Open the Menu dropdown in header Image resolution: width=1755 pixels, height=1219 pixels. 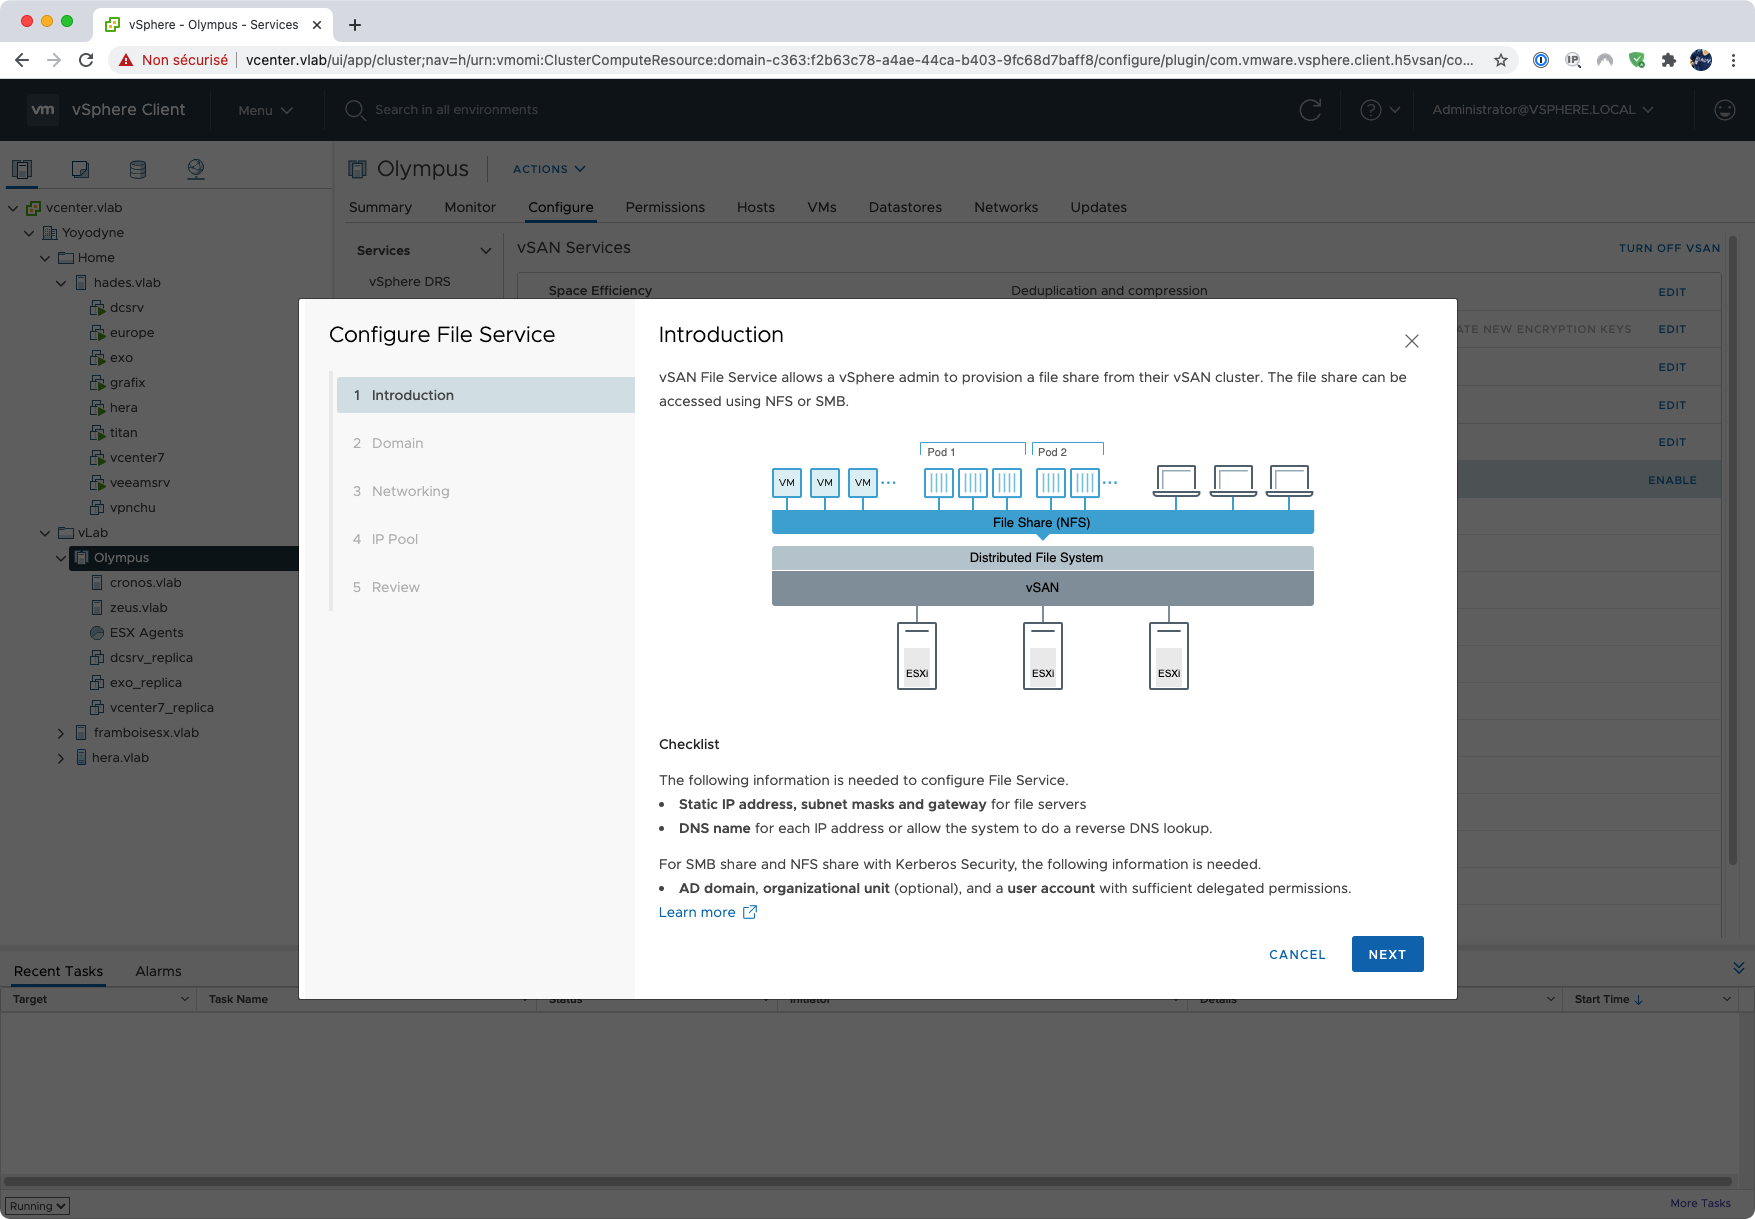pyautogui.click(x=265, y=110)
